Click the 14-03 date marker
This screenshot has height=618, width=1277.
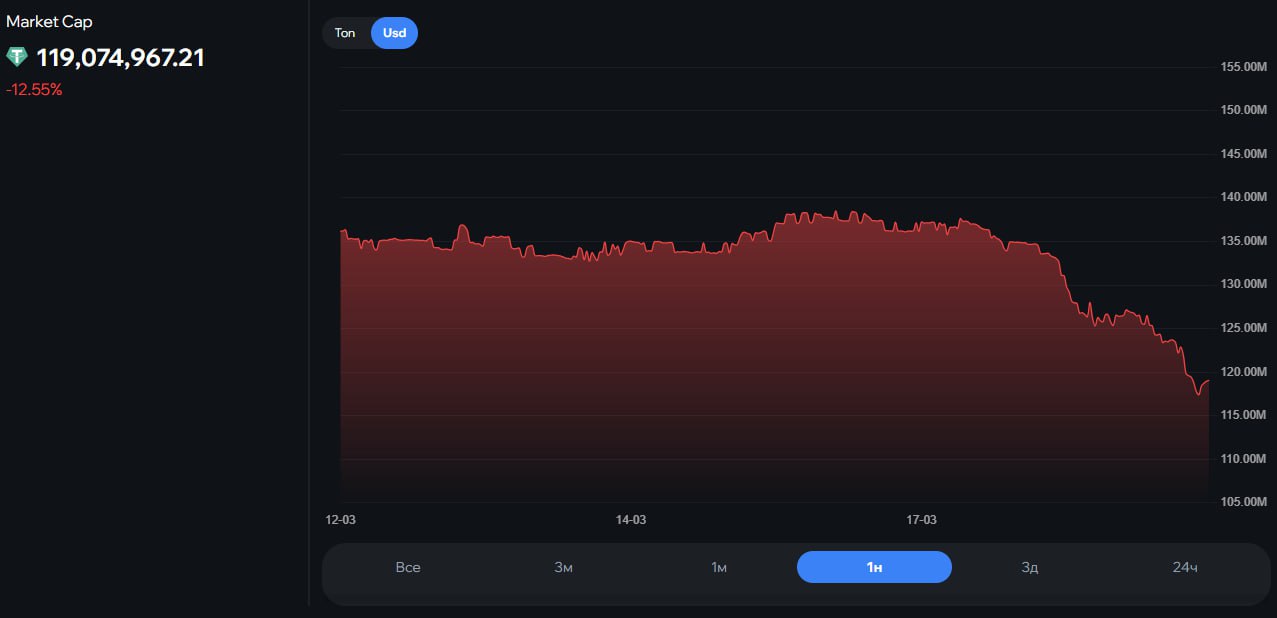631,520
